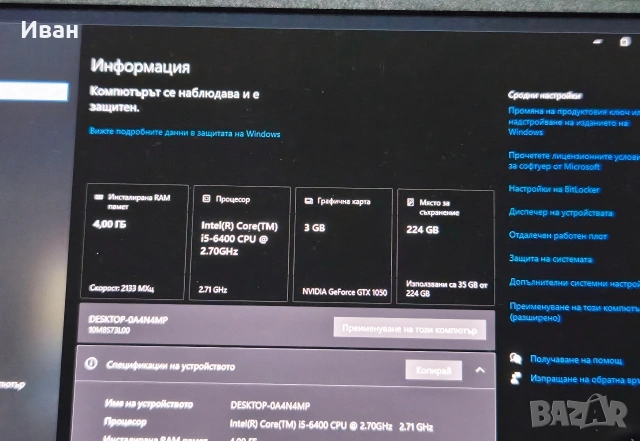Click the send feedback link

(x=585, y=379)
